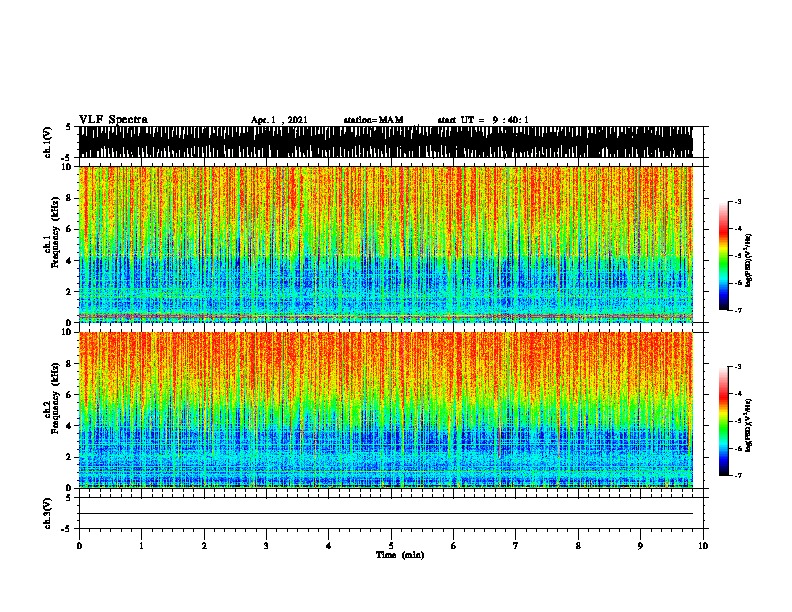Click the ch.2 "Frequency (kHz)" axis label
This screenshot has width=792, height=612.
coord(55,398)
